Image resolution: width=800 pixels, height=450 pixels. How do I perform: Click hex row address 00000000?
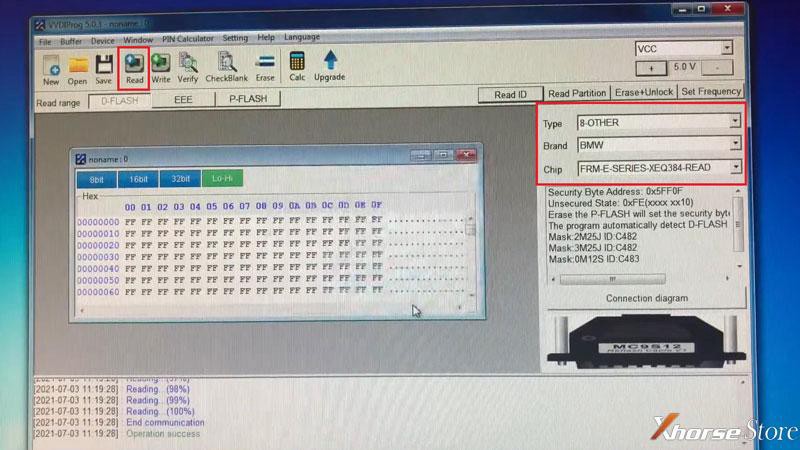point(98,222)
